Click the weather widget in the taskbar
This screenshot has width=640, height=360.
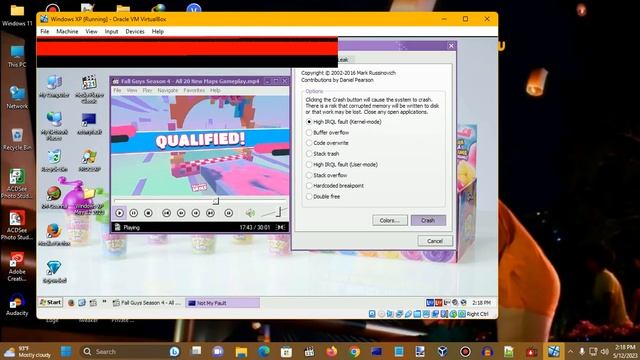[x=28, y=351]
